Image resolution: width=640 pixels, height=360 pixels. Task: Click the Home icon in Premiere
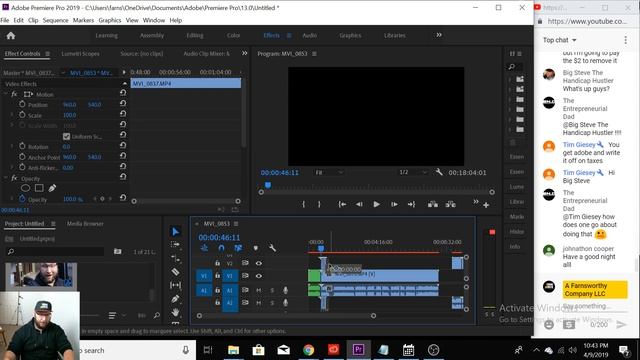[11, 36]
